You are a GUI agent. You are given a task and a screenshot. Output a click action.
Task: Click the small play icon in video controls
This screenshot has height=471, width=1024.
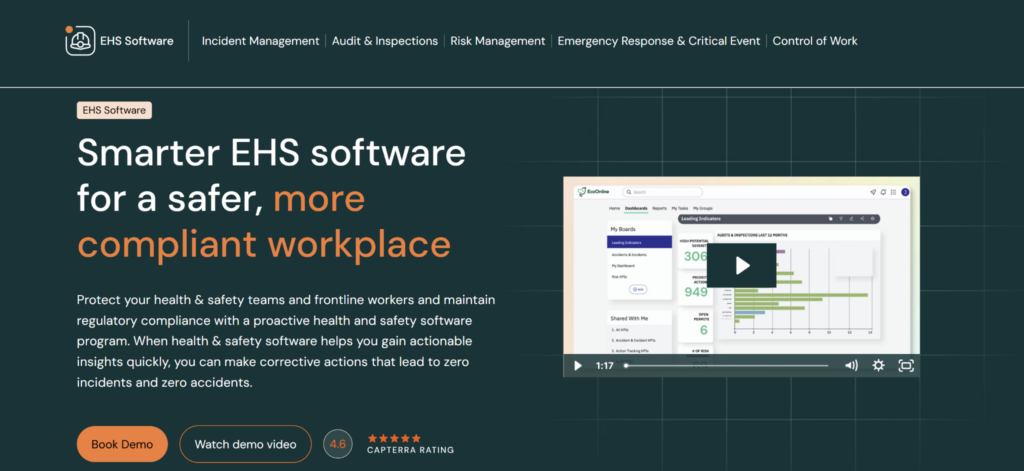[577, 366]
